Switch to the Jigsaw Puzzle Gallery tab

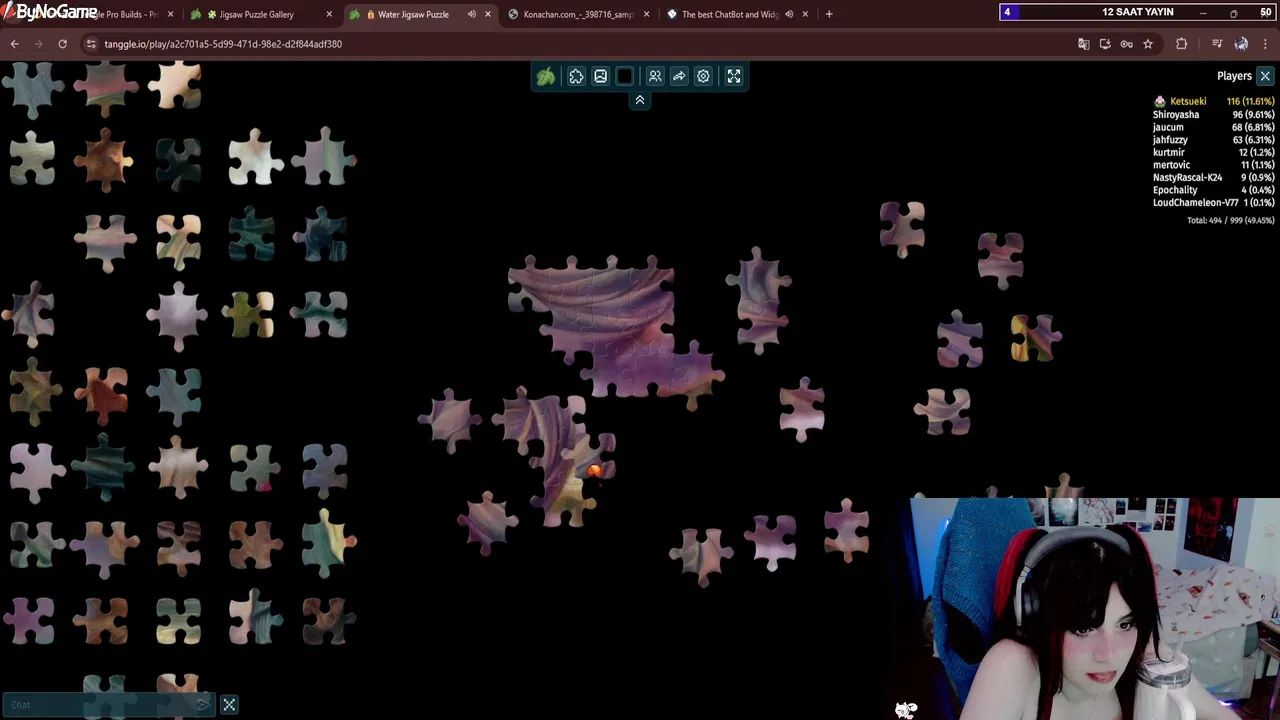(257, 14)
